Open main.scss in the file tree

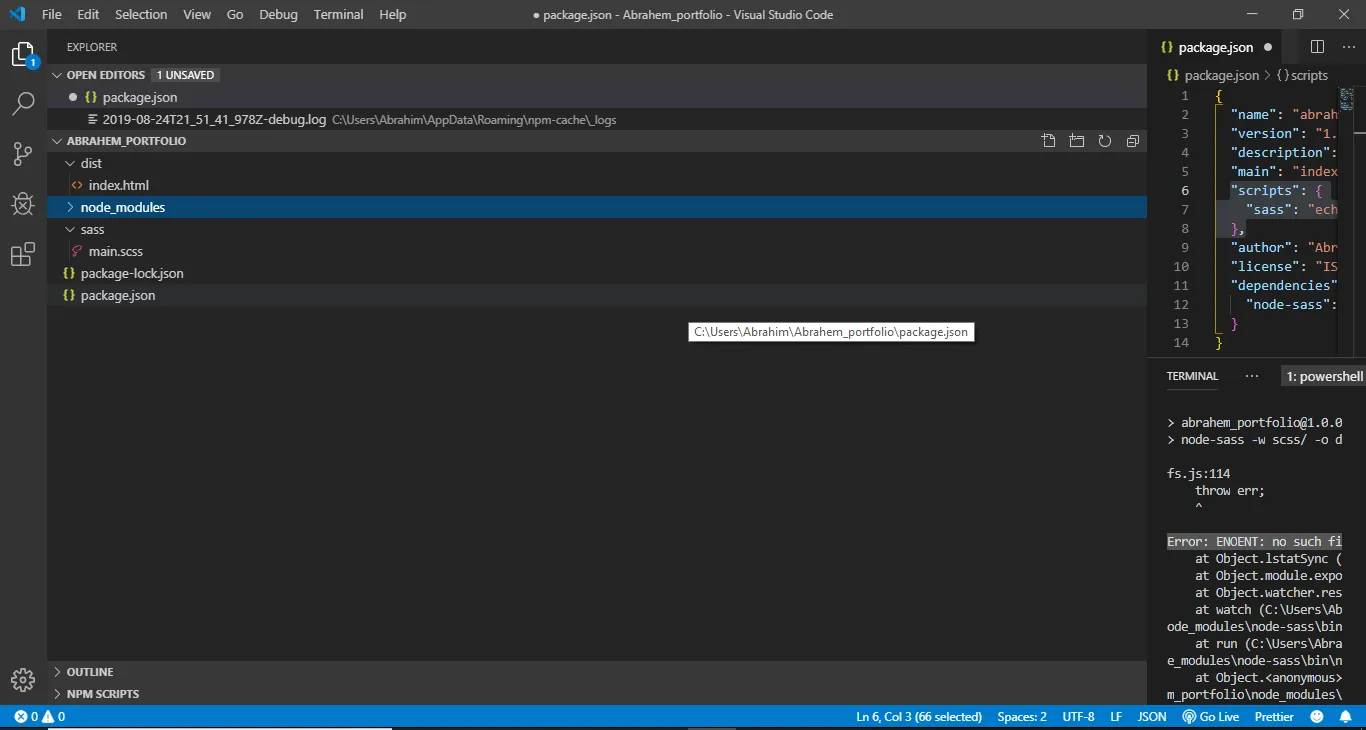pyautogui.click(x=597, y=251)
